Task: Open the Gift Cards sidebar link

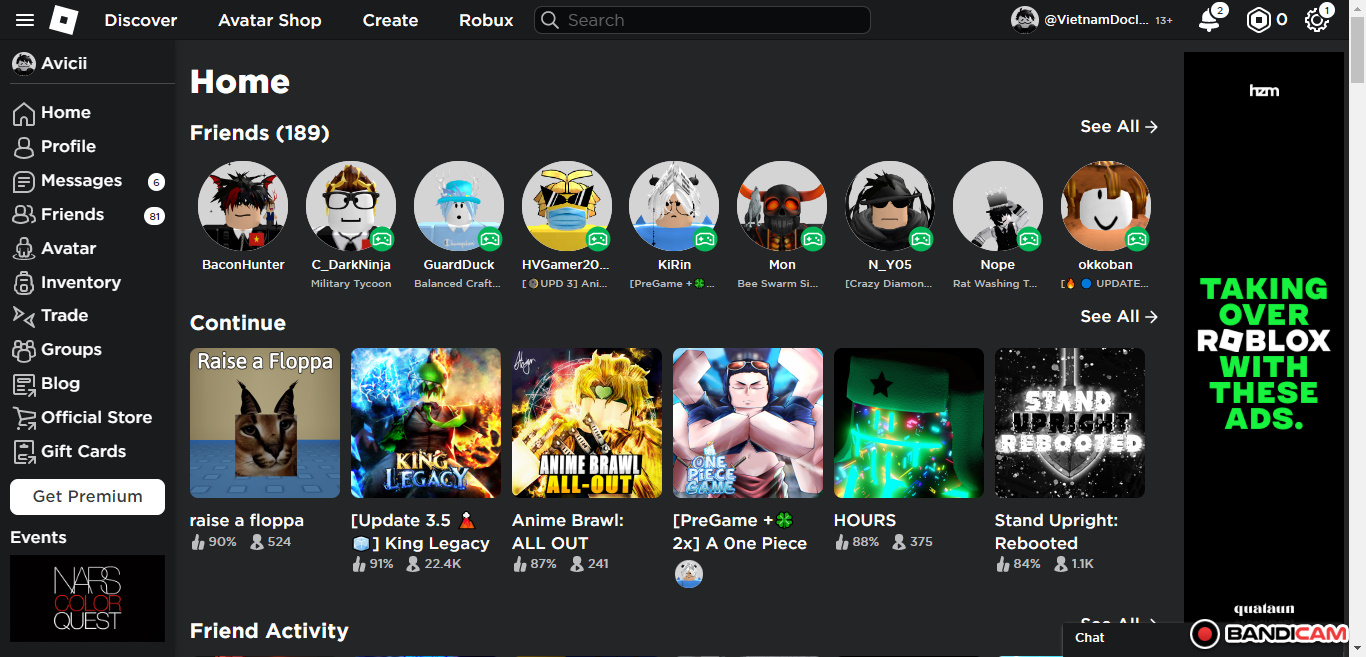Action: point(83,452)
